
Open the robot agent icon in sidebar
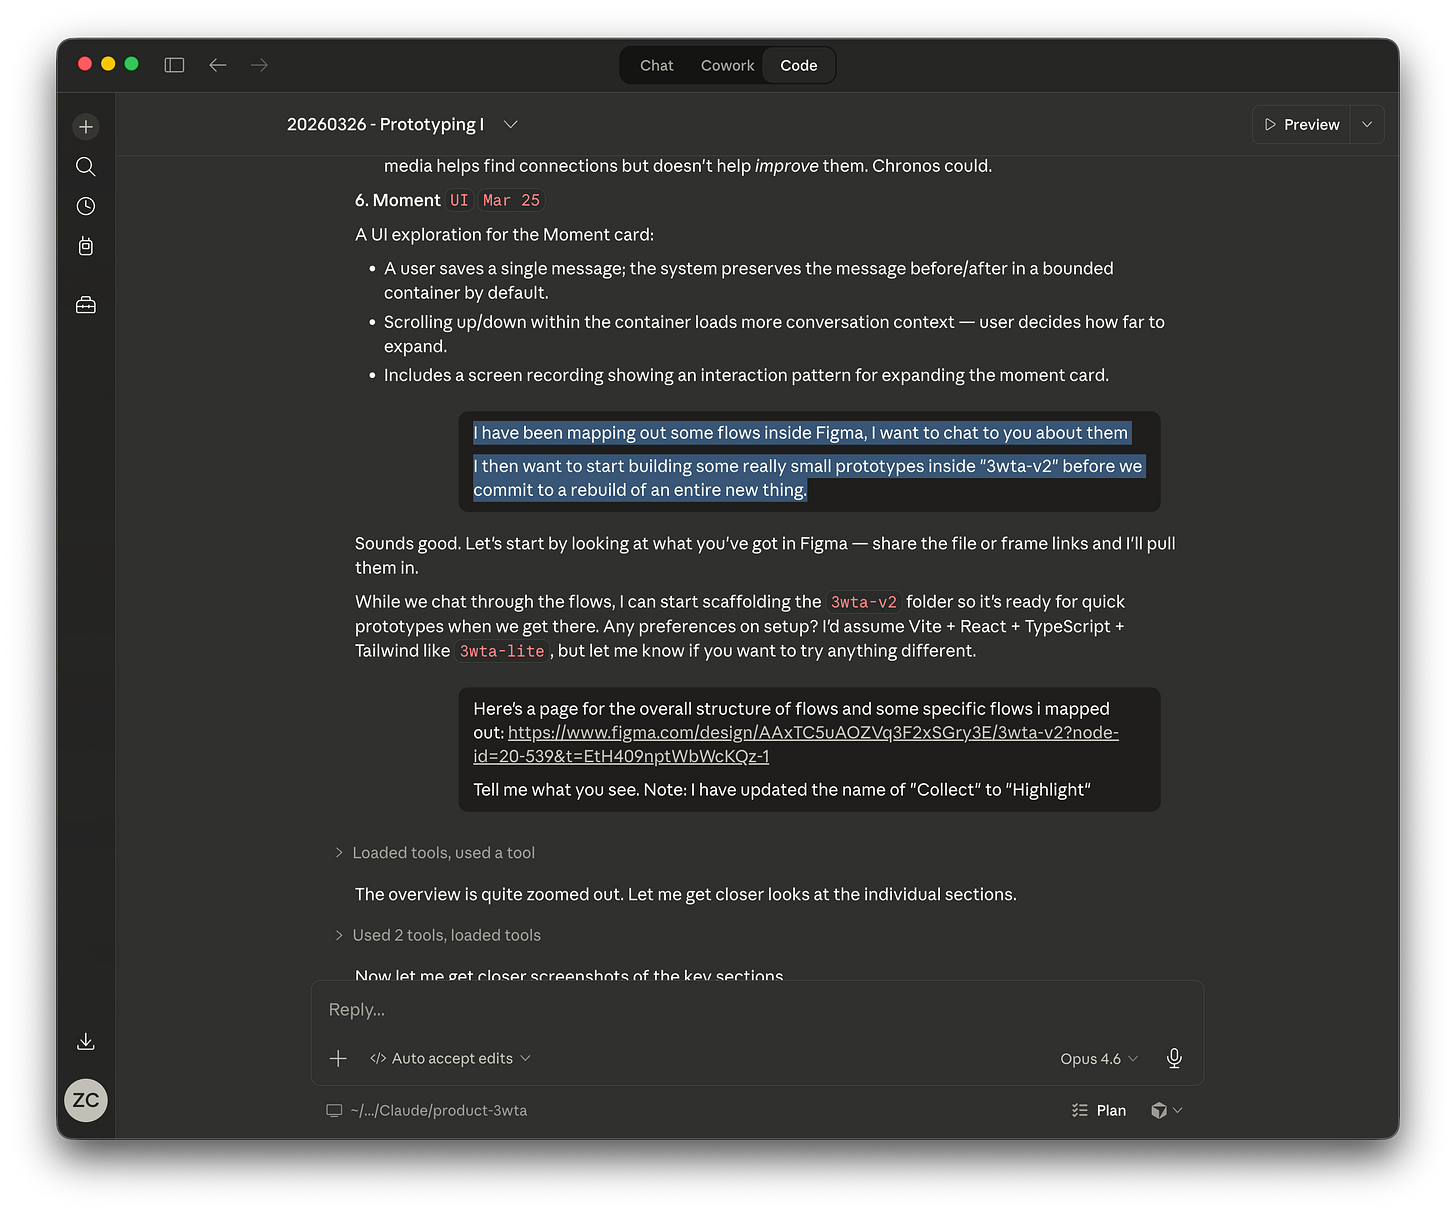point(86,246)
